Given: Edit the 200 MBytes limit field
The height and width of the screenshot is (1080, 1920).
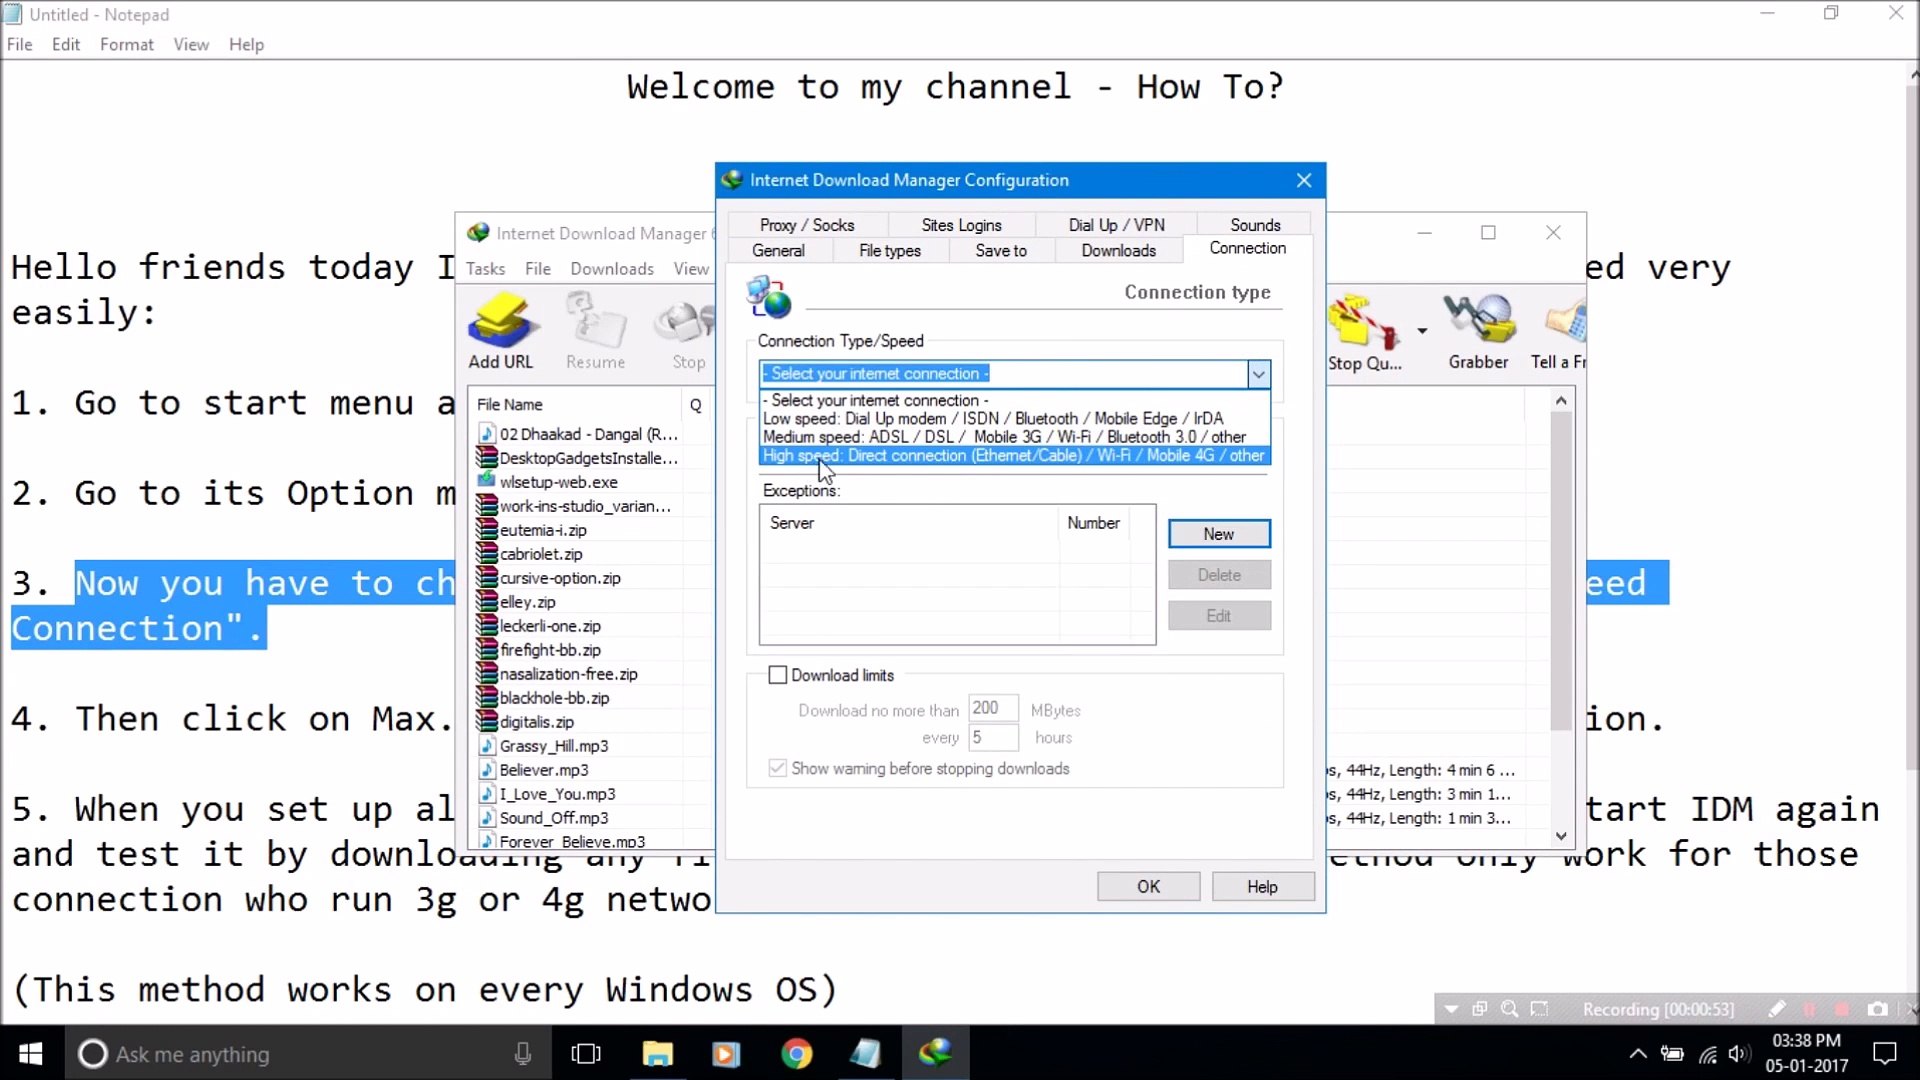Looking at the screenshot, I should [991, 709].
